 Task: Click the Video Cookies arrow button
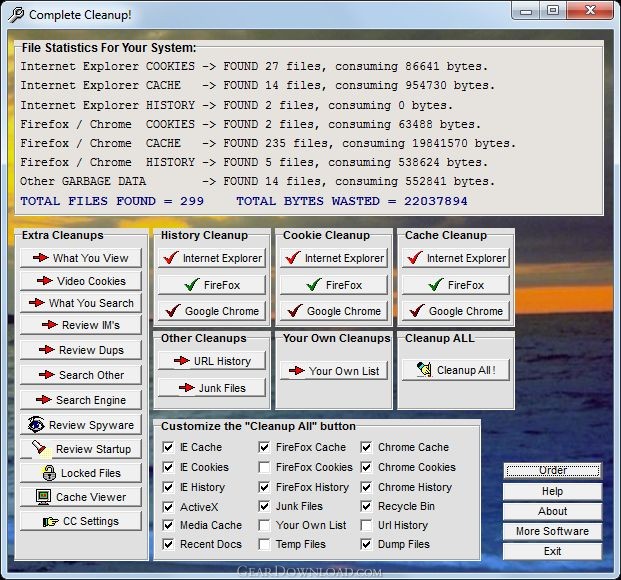[x=81, y=281]
